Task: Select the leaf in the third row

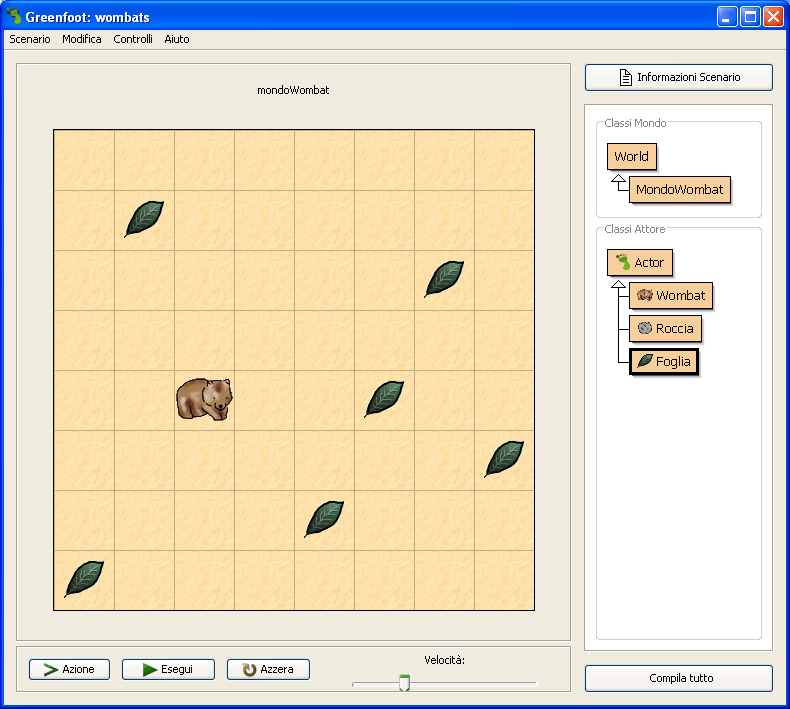Action: pyautogui.click(x=444, y=279)
